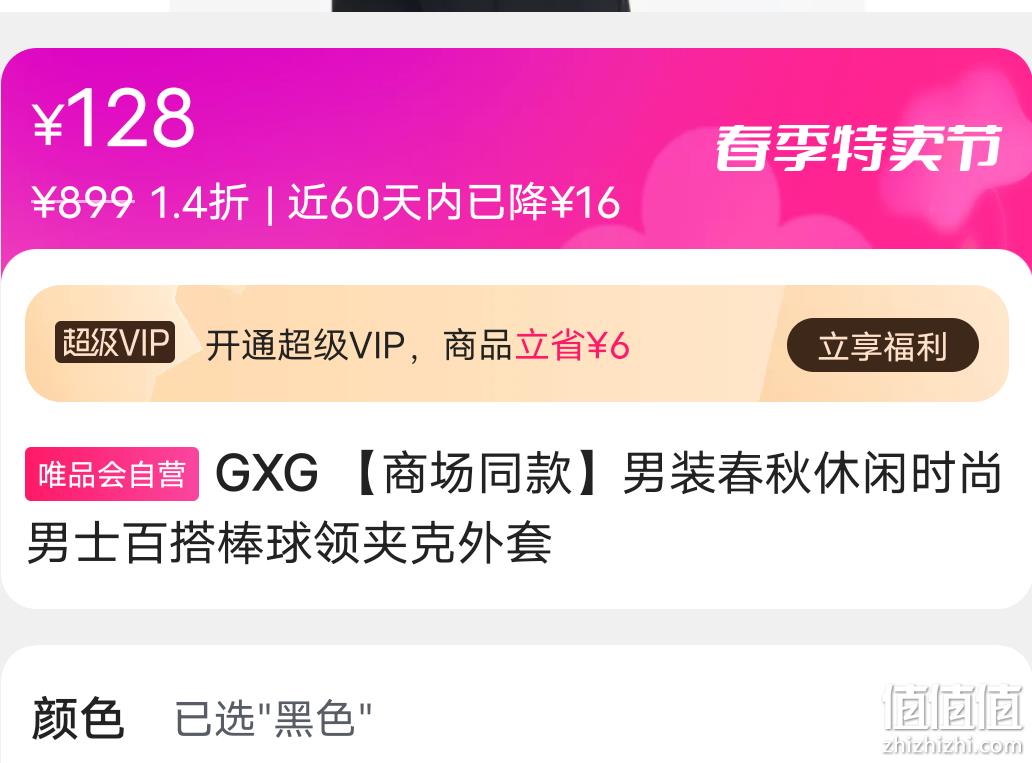Viewport: 1032px width, 763px height.
Task: Tap the 开通超级VIP text
Action: (x=305, y=345)
